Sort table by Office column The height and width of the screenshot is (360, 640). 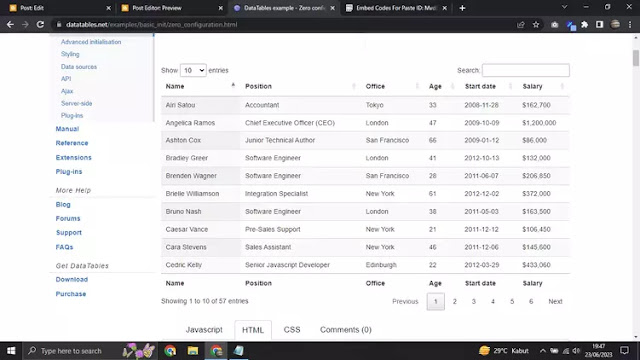[x=392, y=86]
